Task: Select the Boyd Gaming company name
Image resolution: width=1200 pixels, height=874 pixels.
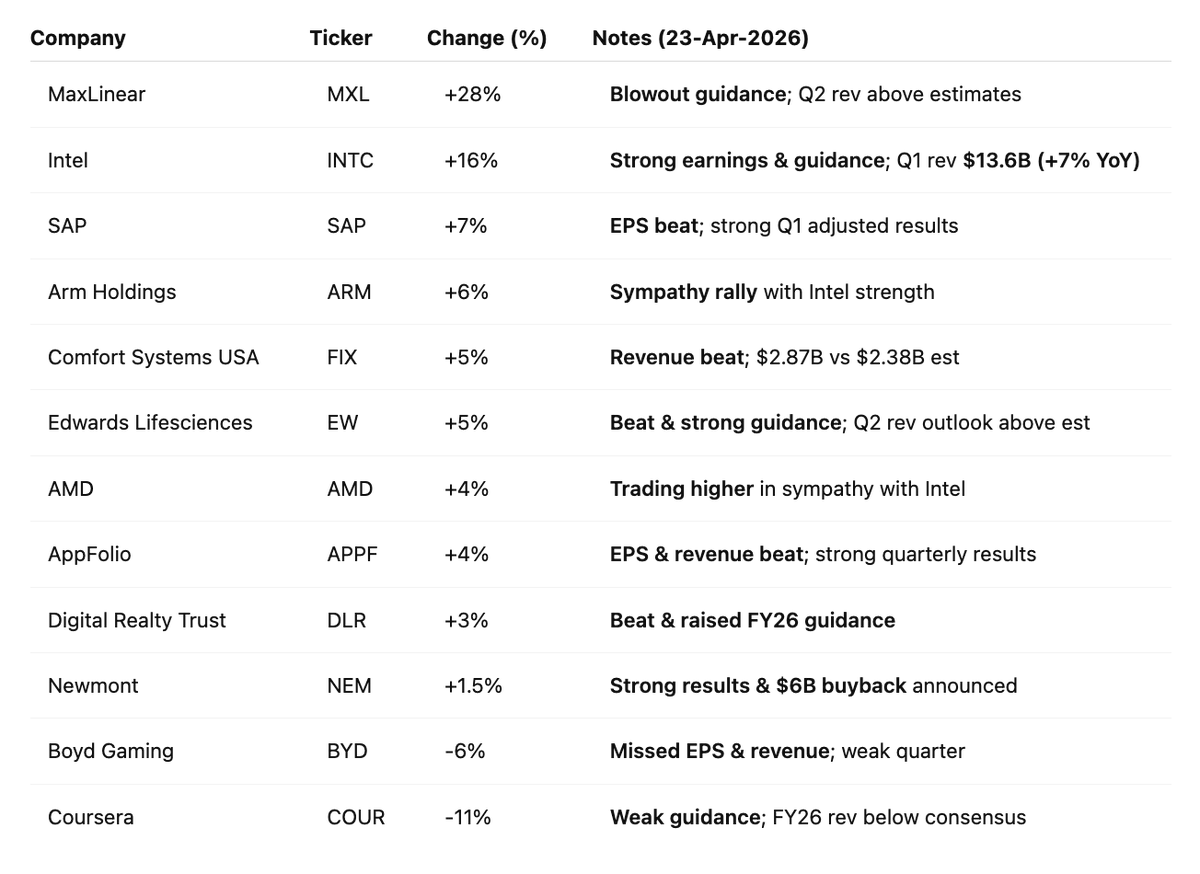Action: pyautogui.click(x=110, y=751)
